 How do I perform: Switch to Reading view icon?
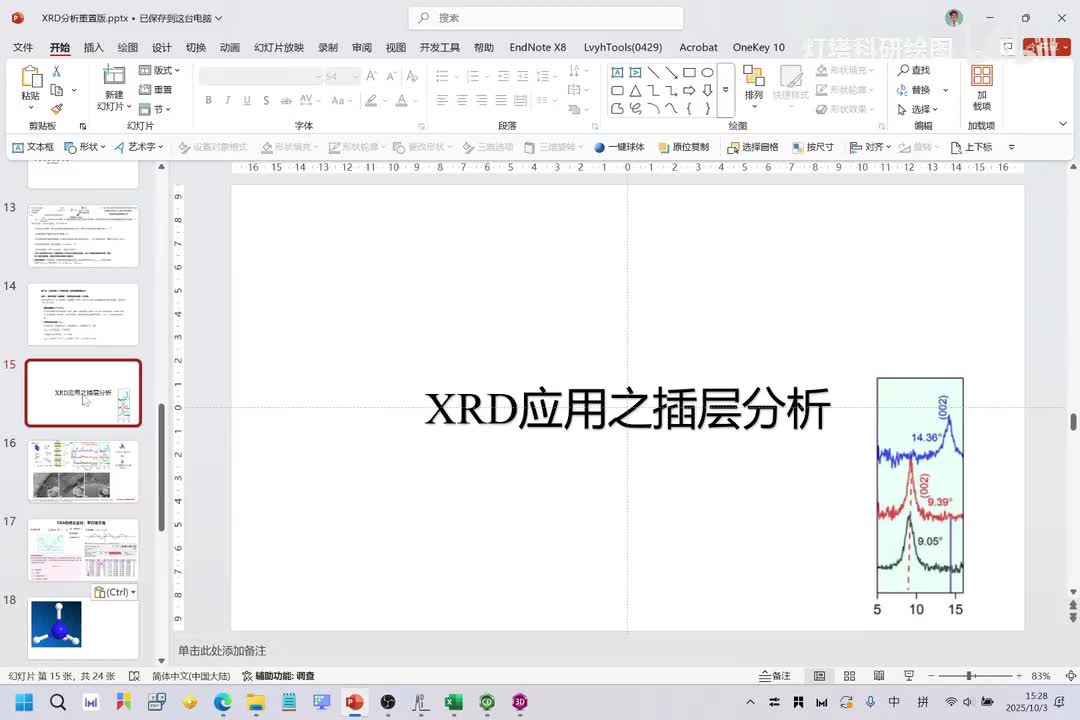pos(879,676)
